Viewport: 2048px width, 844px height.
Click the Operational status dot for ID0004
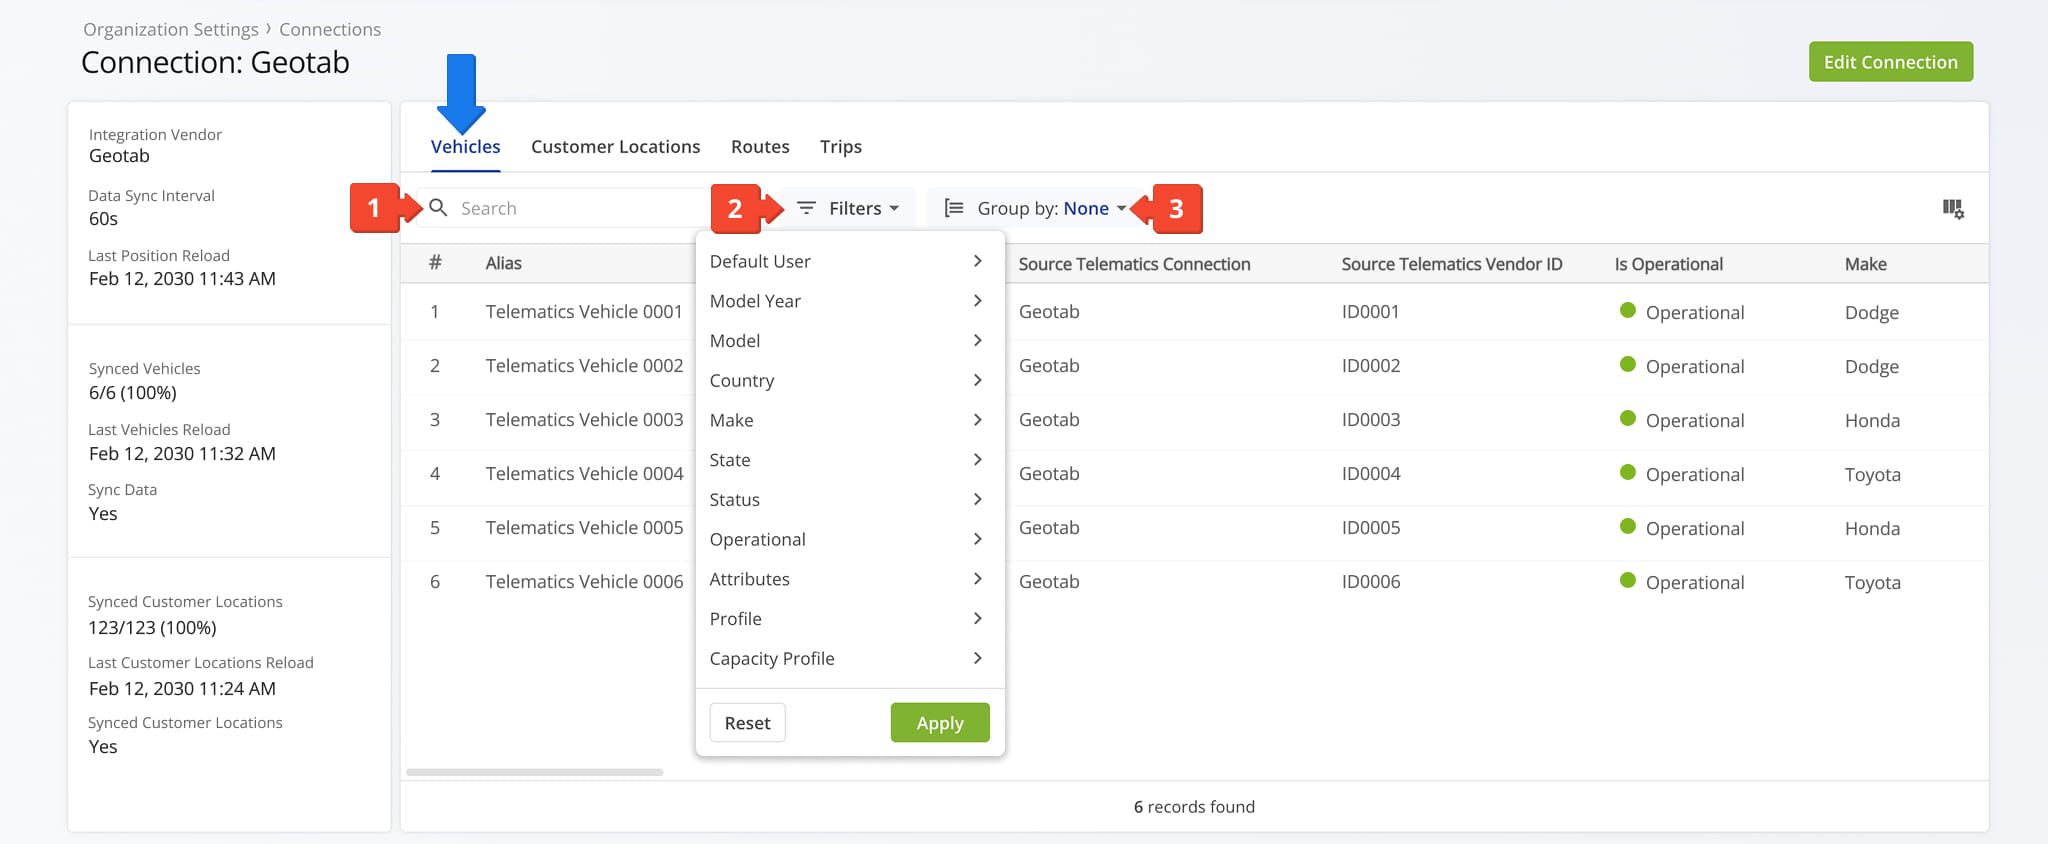point(1628,473)
